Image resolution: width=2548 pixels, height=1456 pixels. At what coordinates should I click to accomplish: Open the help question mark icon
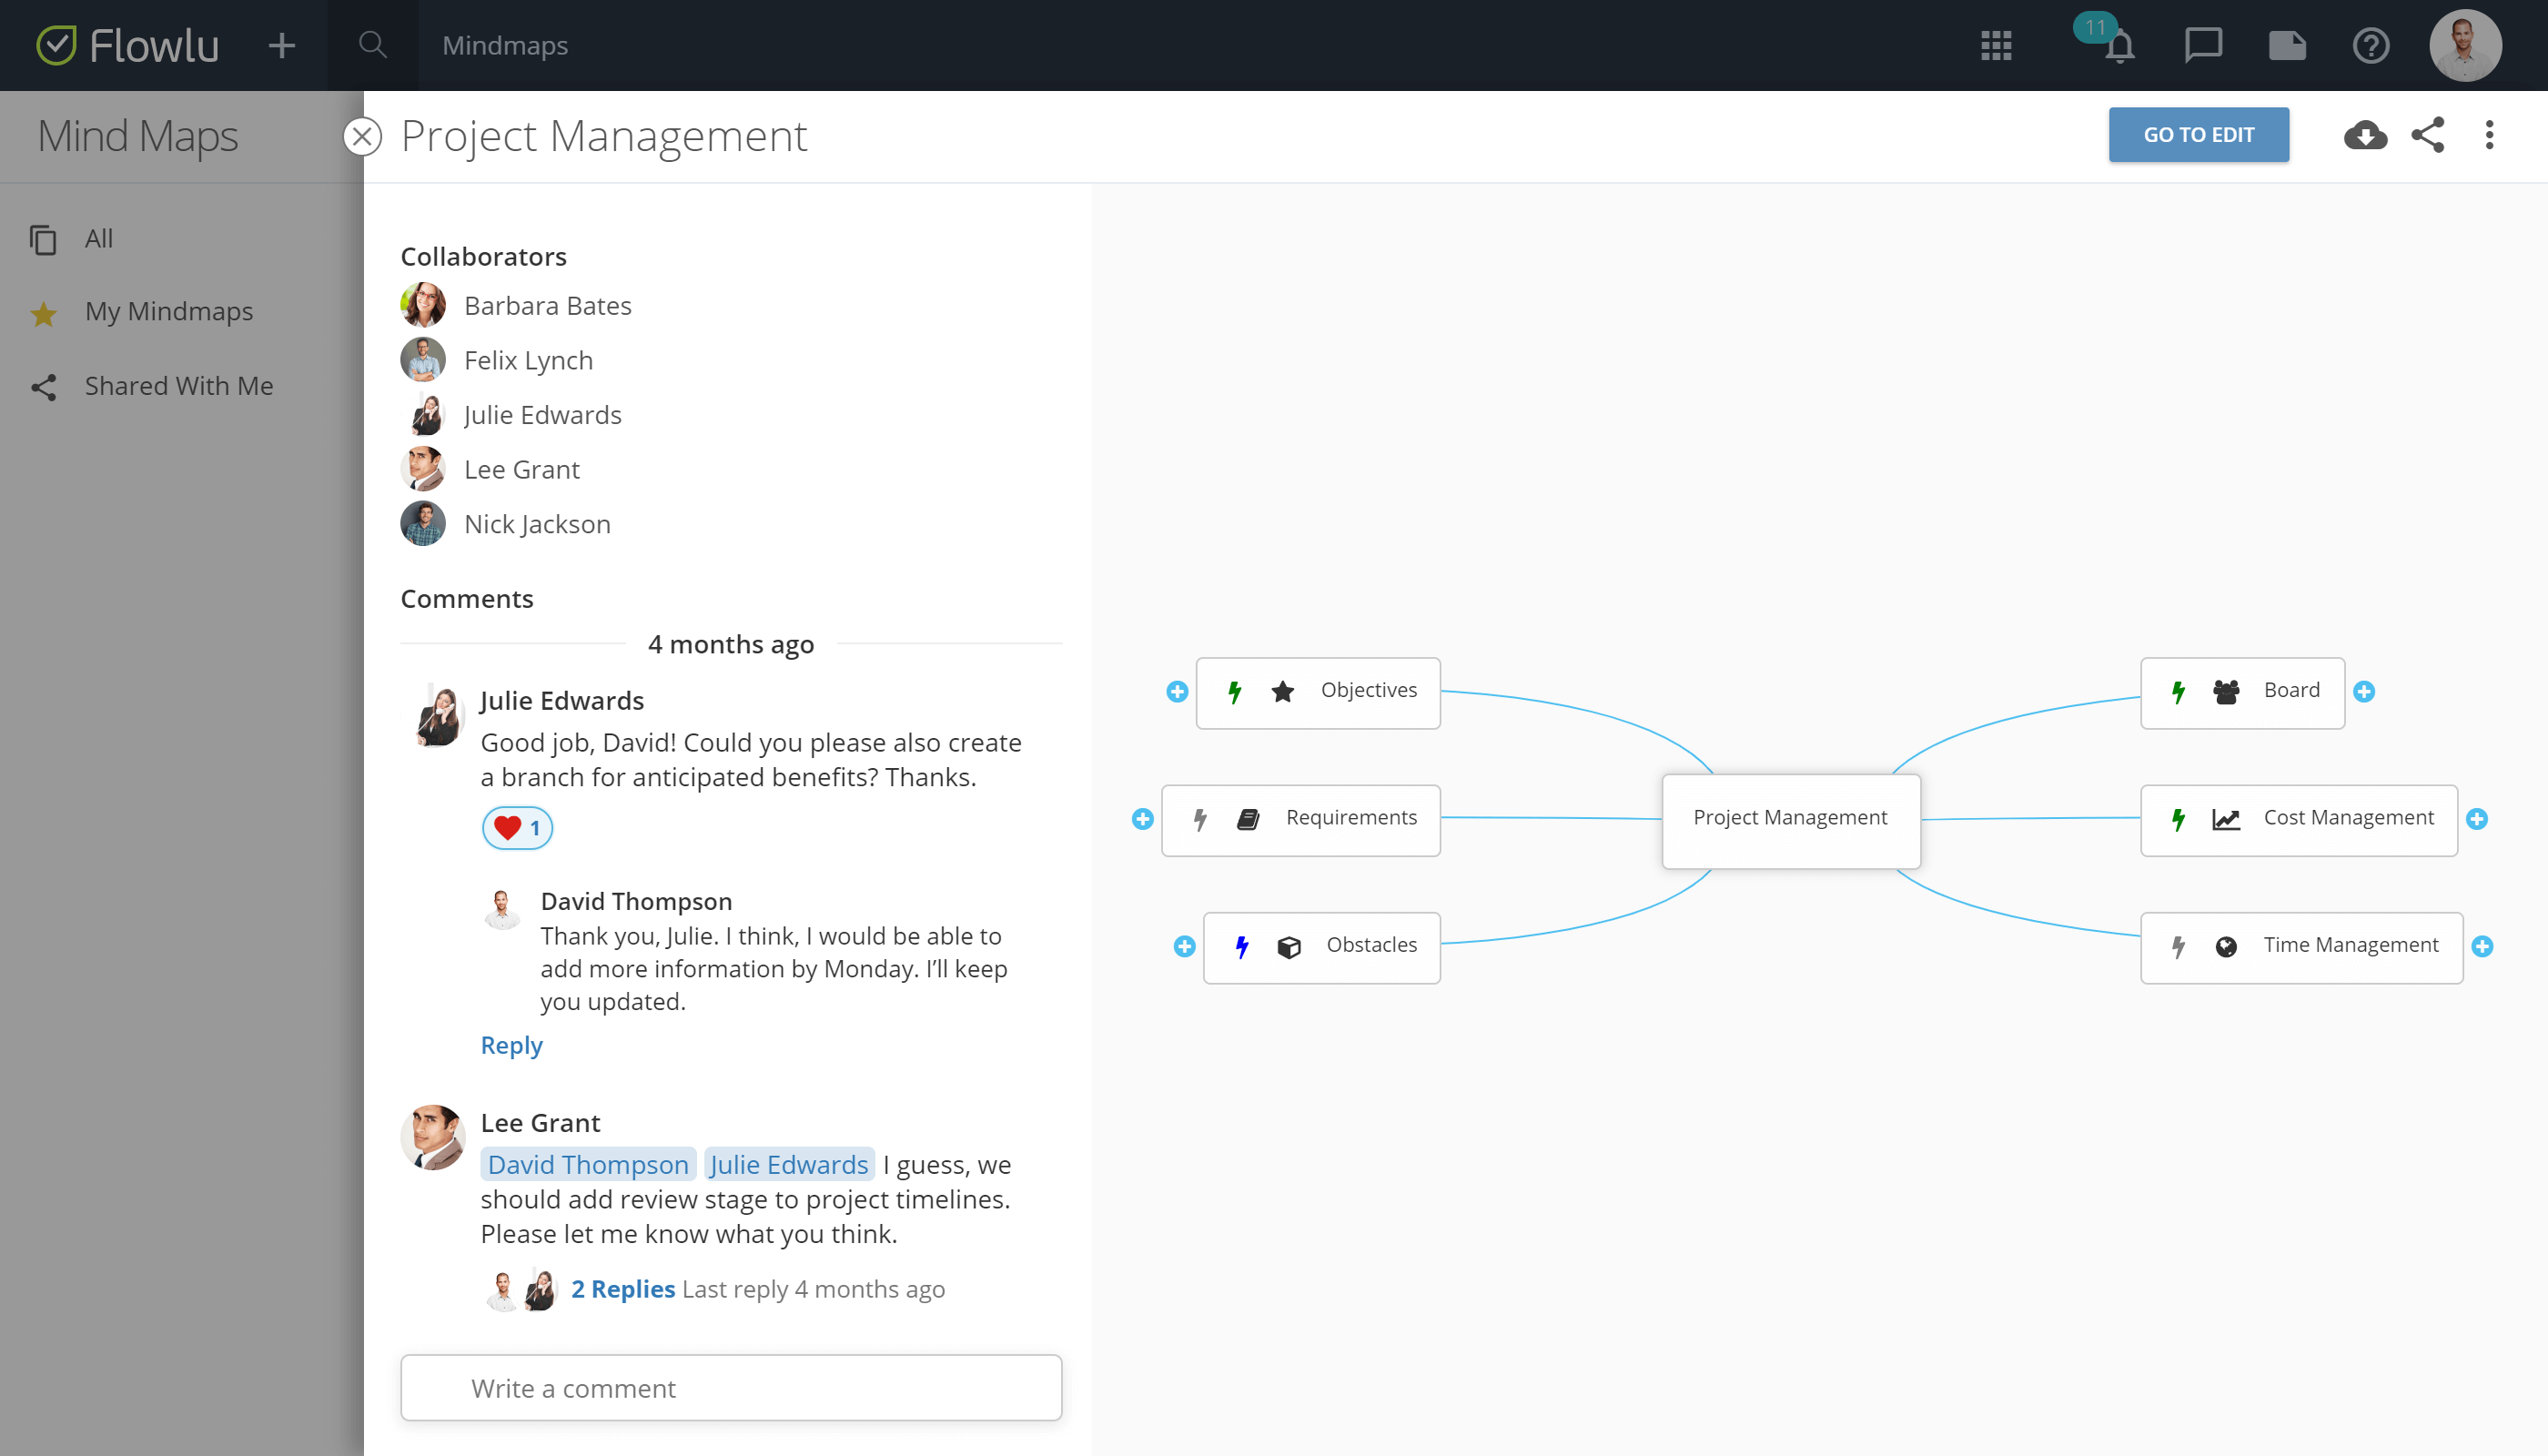pyautogui.click(x=2370, y=46)
